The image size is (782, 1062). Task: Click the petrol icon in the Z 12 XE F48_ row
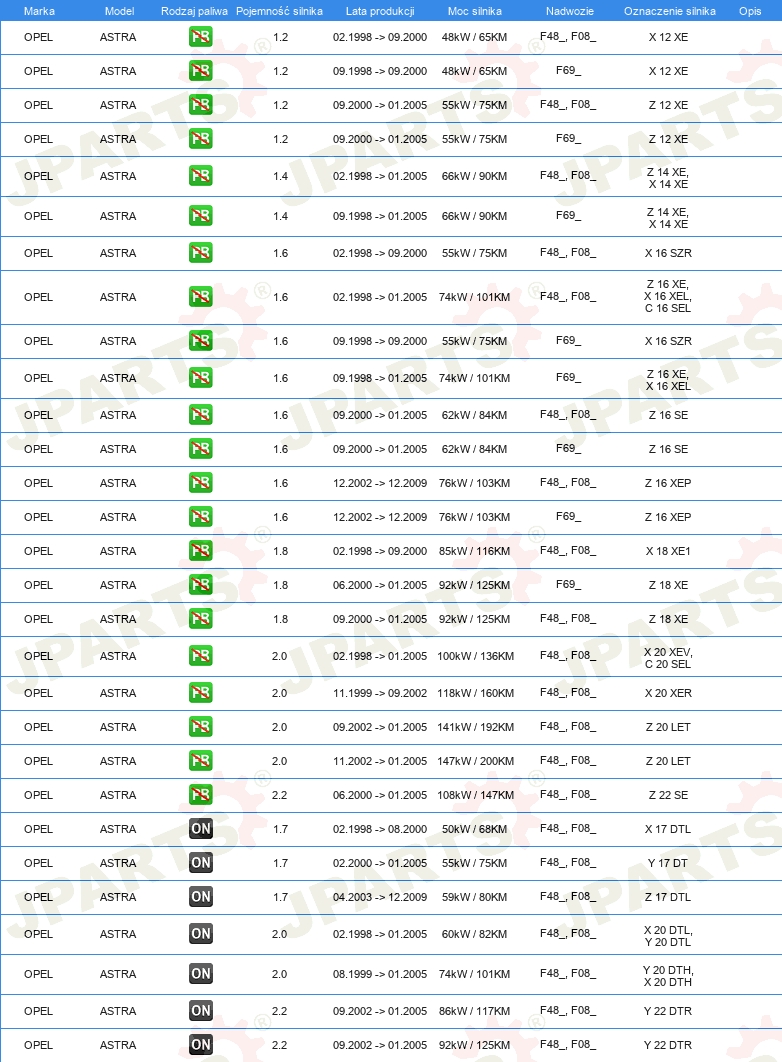point(200,104)
